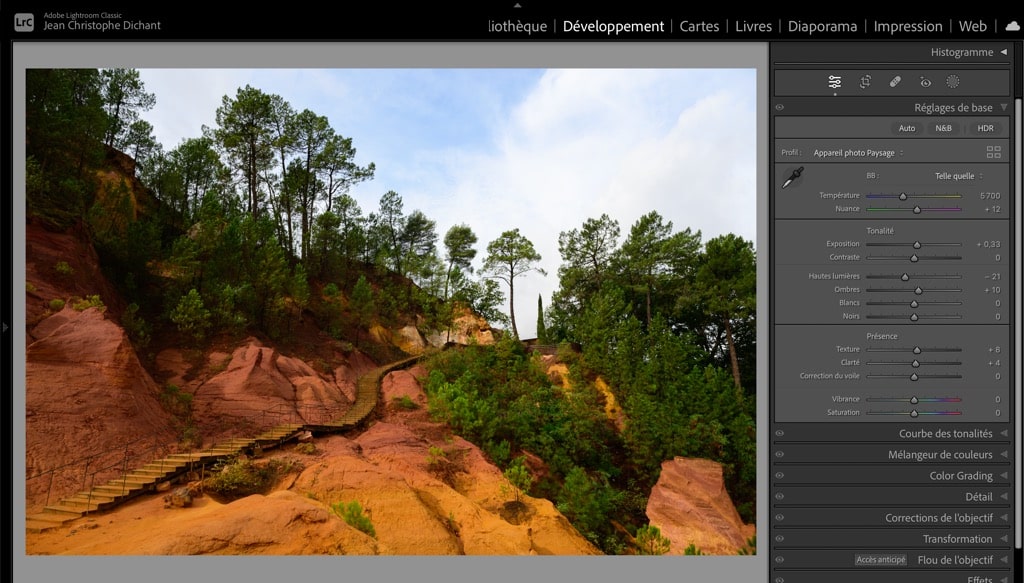
Task: Open the Masking tool circle icon
Action: tap(953, 82)
